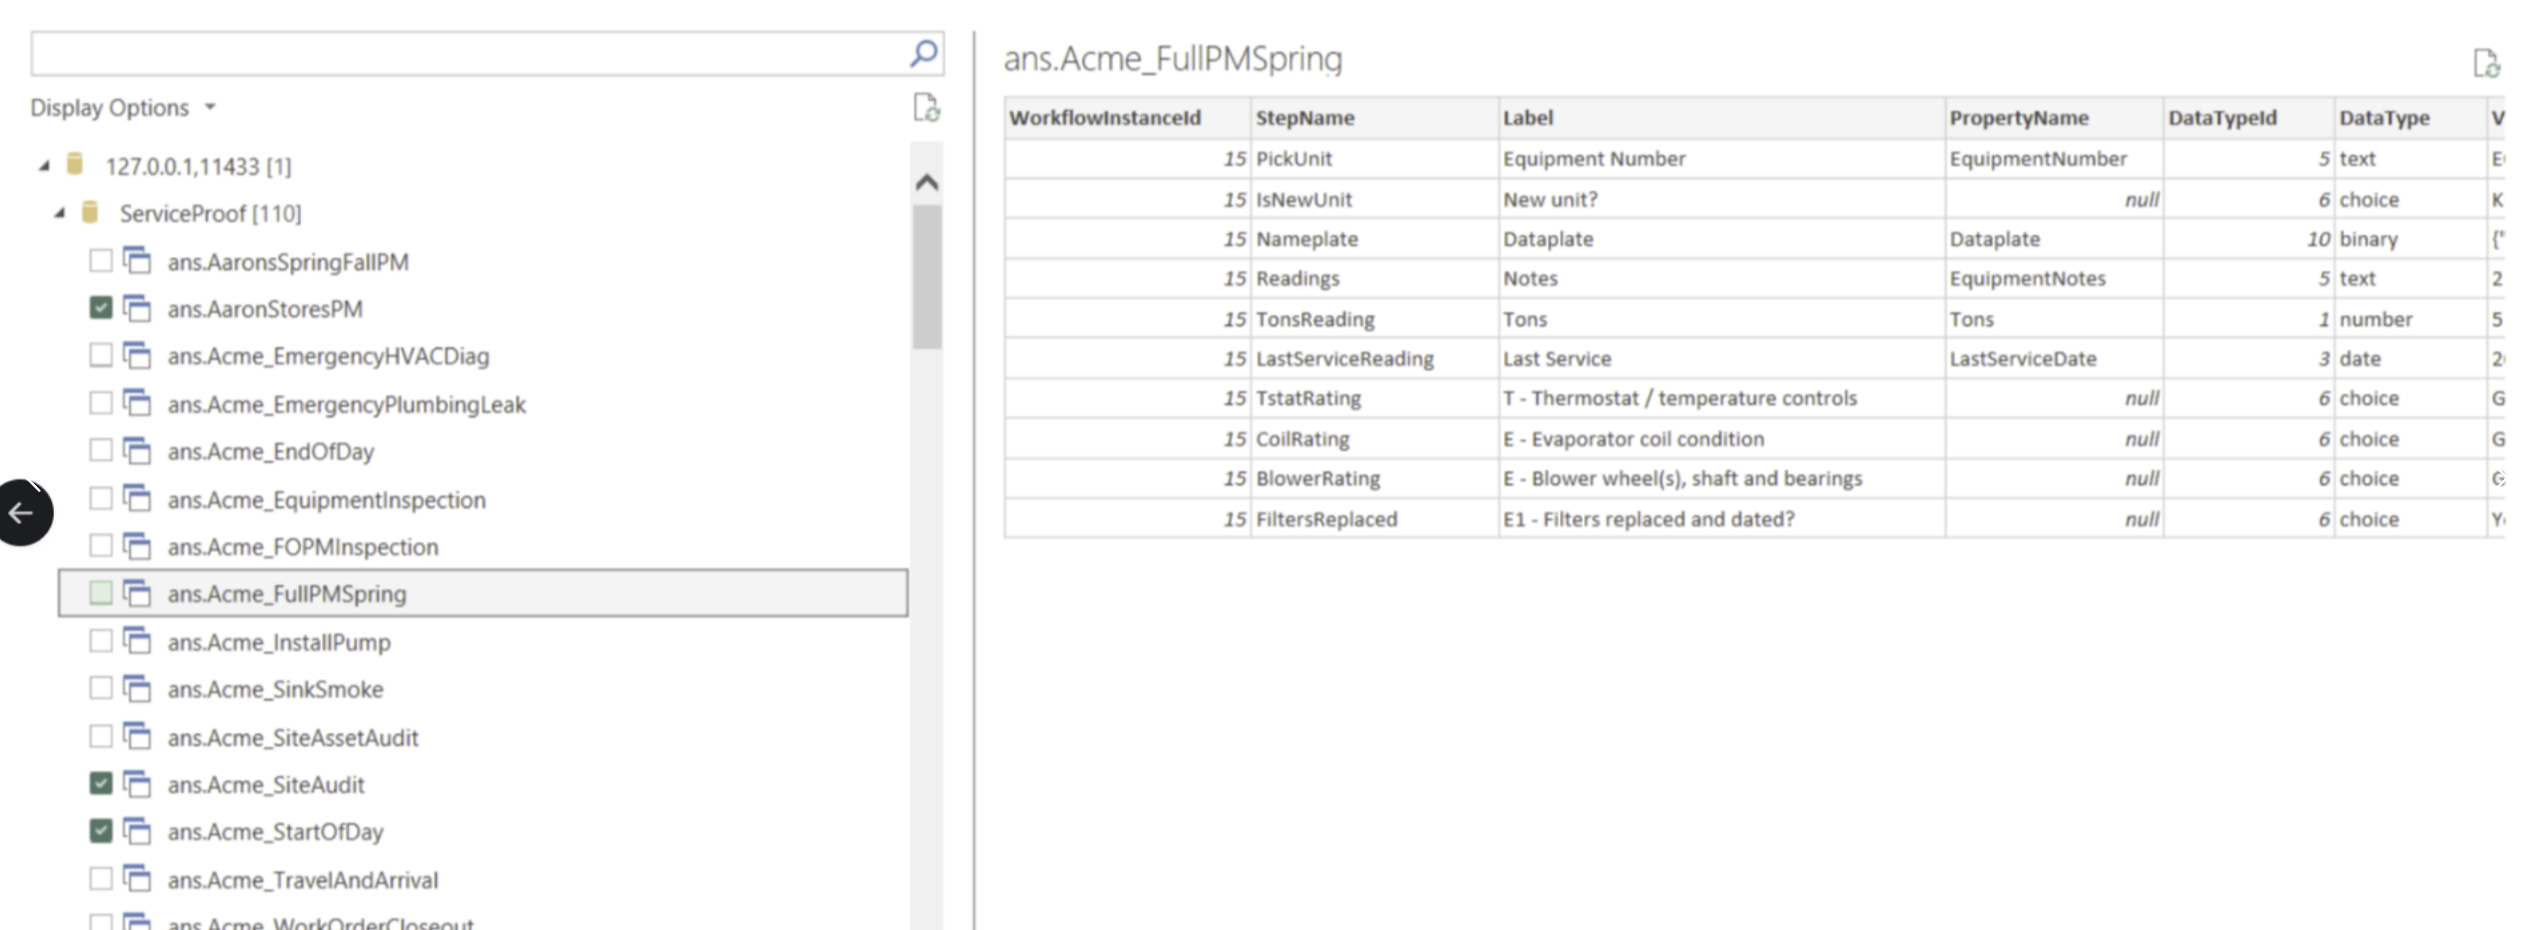Check the ans.AaronsSpringFallPM checkbox
The width and height of the screenshot is (2542, 930).
coord(100,260)
